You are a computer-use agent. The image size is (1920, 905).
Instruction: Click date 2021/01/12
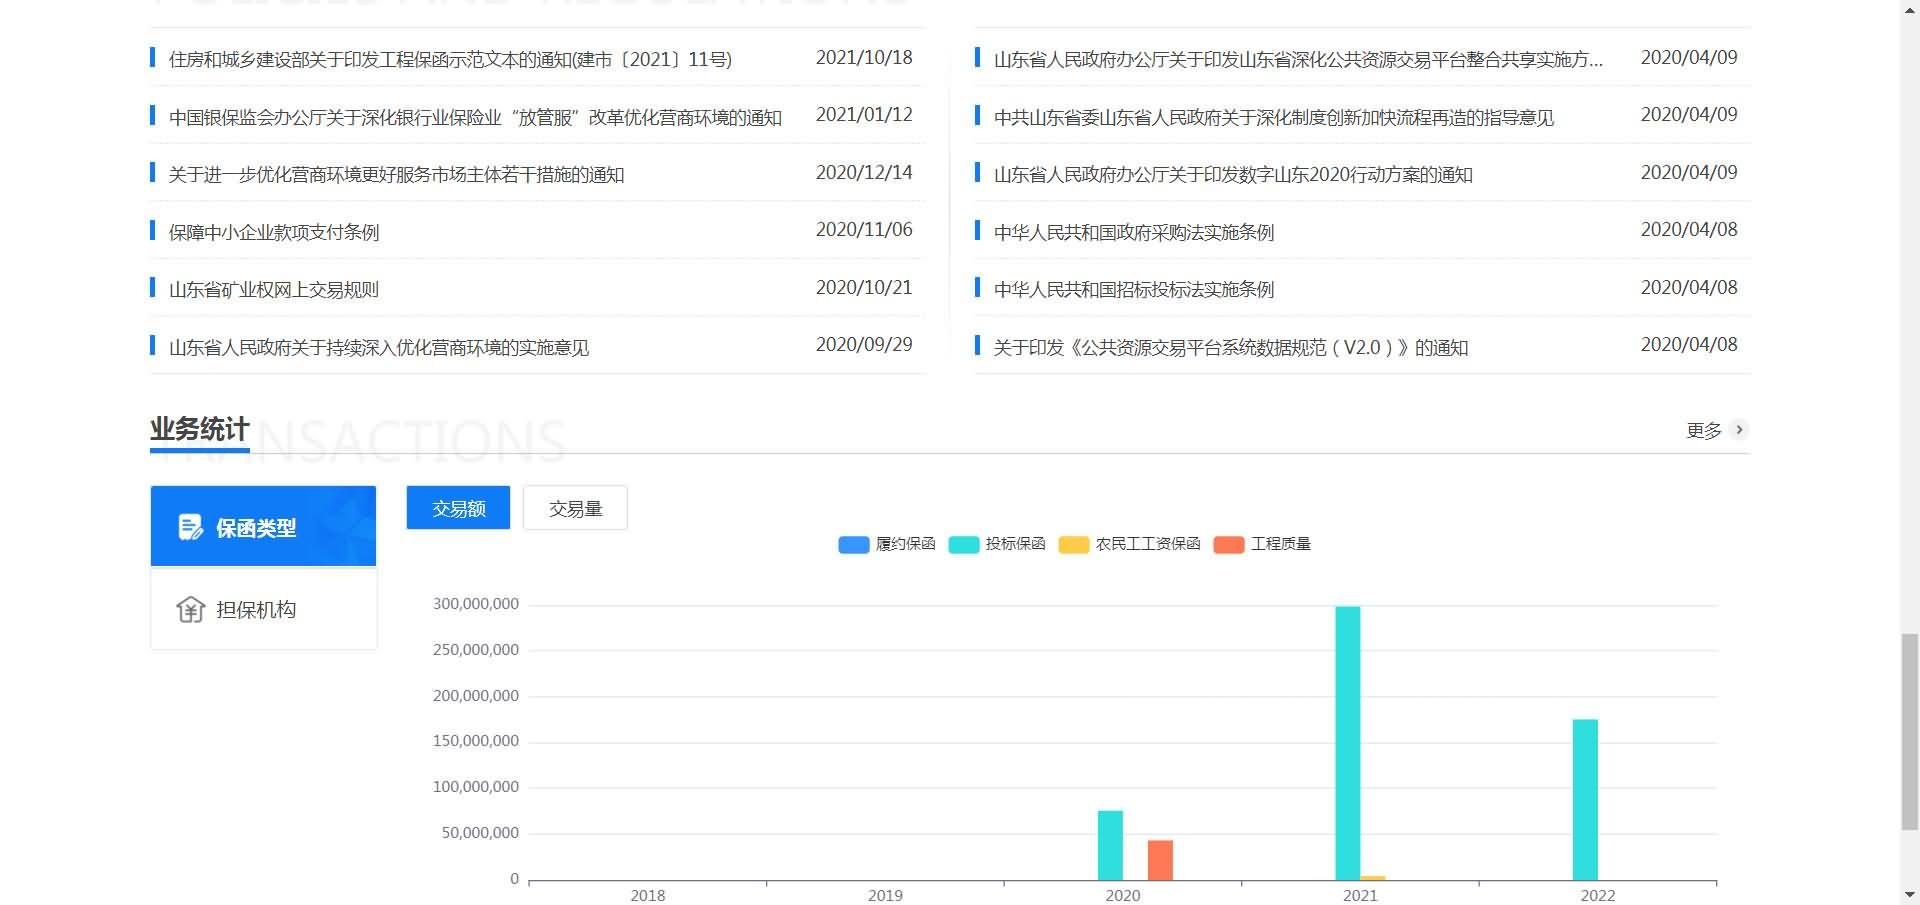point(864,115)
